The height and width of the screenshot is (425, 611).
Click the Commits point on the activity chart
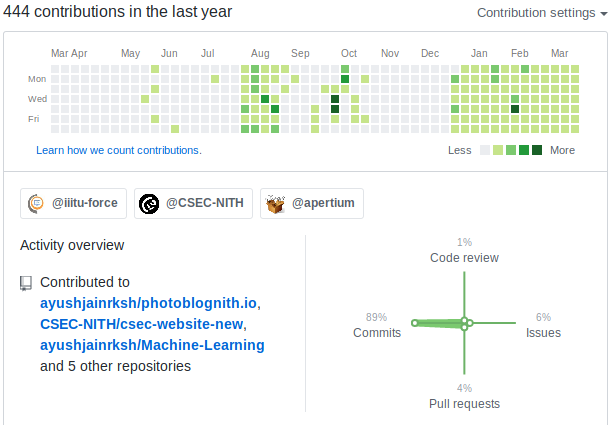point(415,323)
